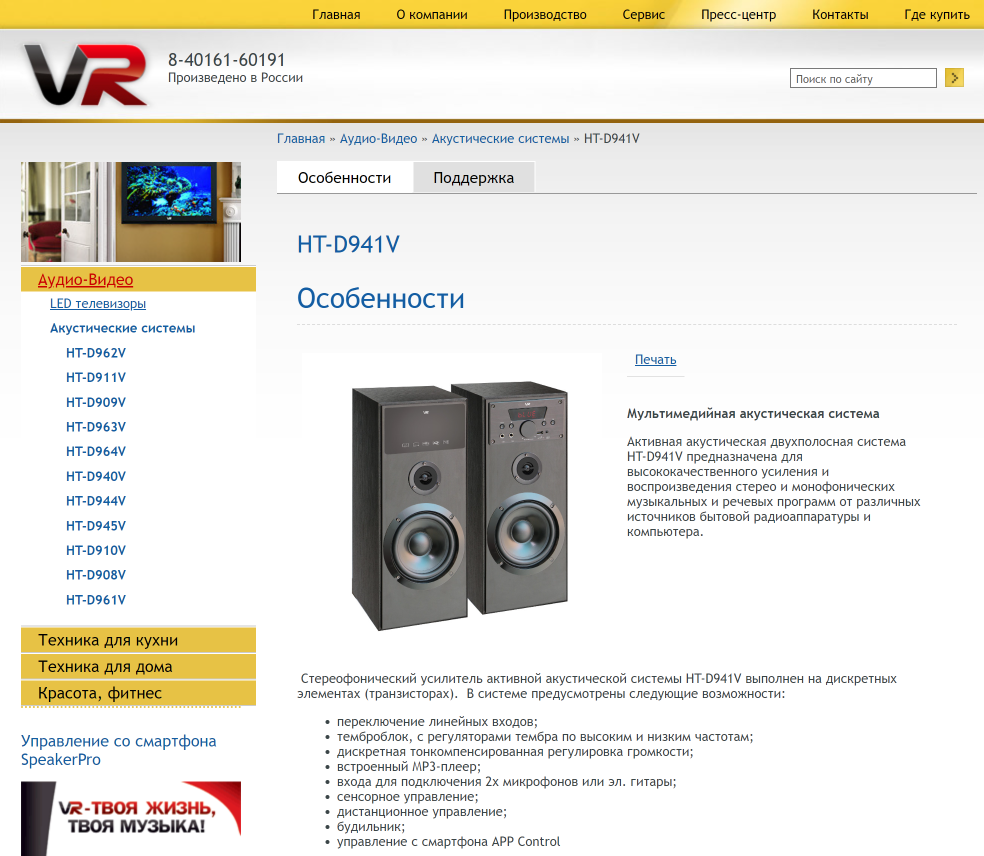This screenshot has width=984, height=856.
Task: Select HT-D911V in the sidebar
Action: (x=96, y=377)
